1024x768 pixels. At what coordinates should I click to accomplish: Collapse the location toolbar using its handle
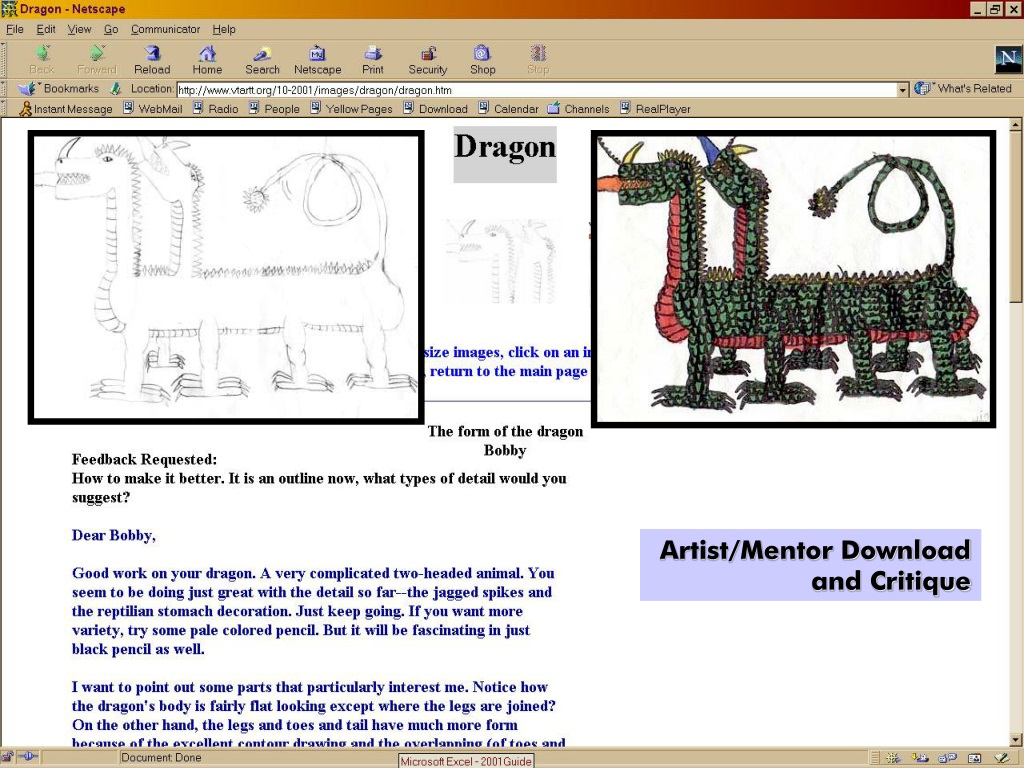coord(4,89)
